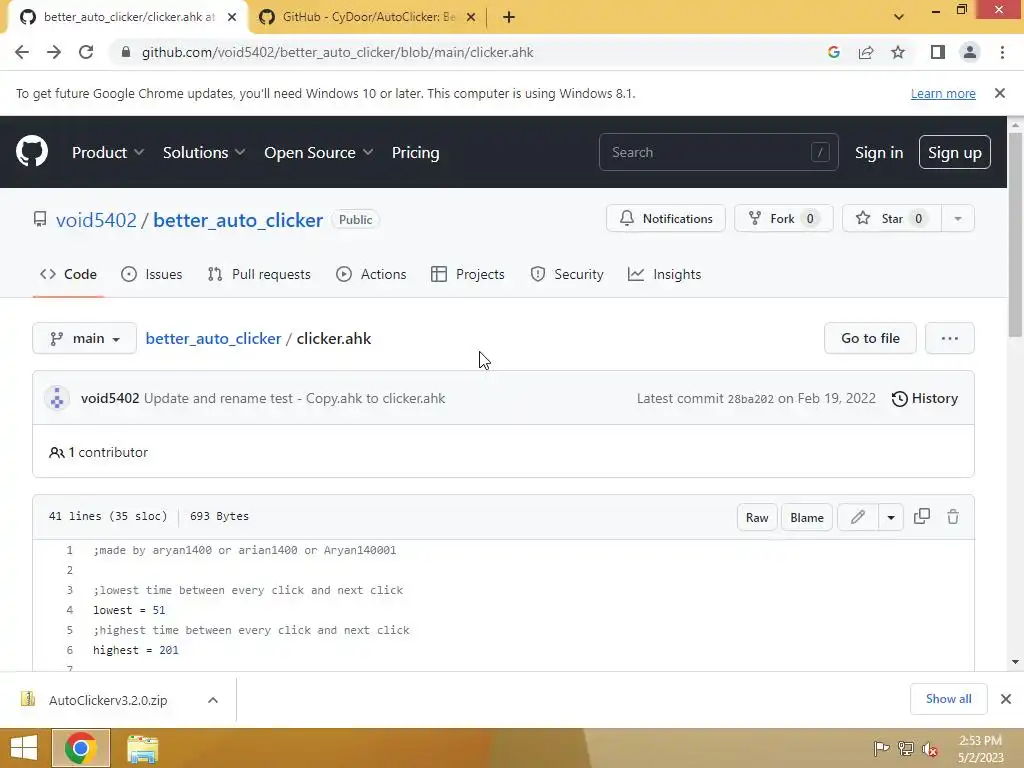Focus the GitHub search field
1024x768 pixels.
pyautogui.click(x=718, y=152)
